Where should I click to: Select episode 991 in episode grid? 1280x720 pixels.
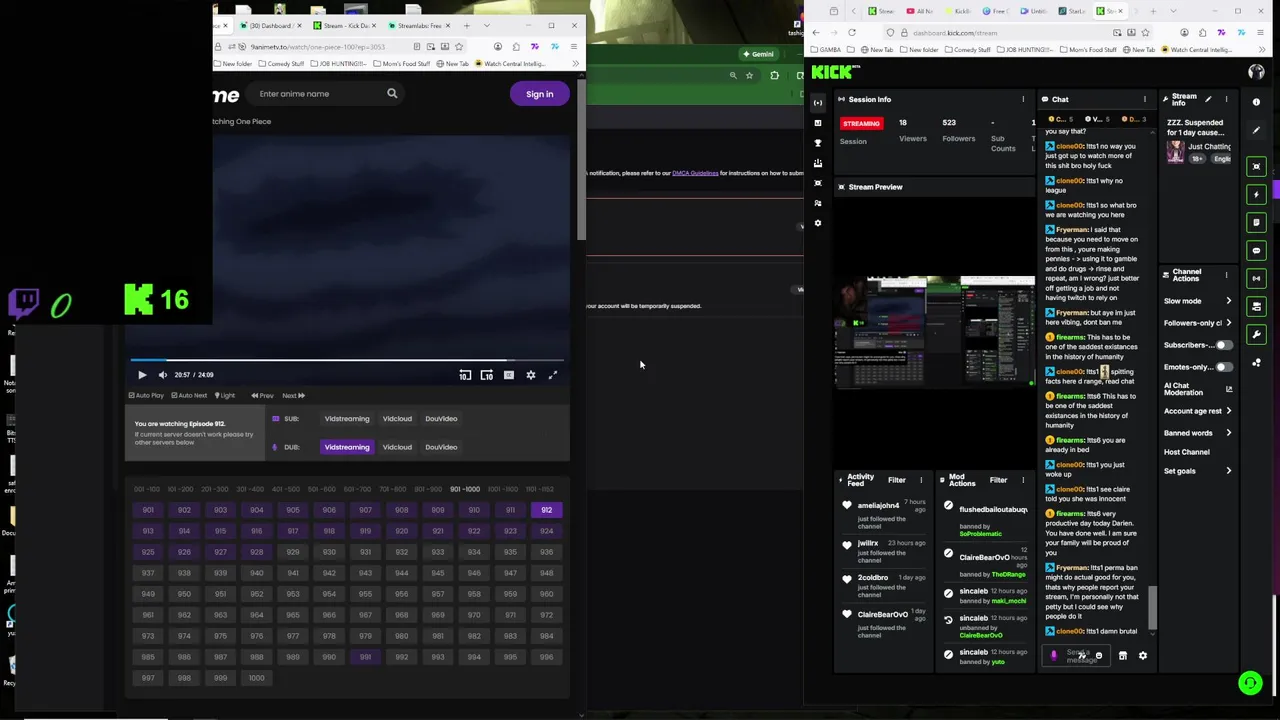(x=365, y=657)
